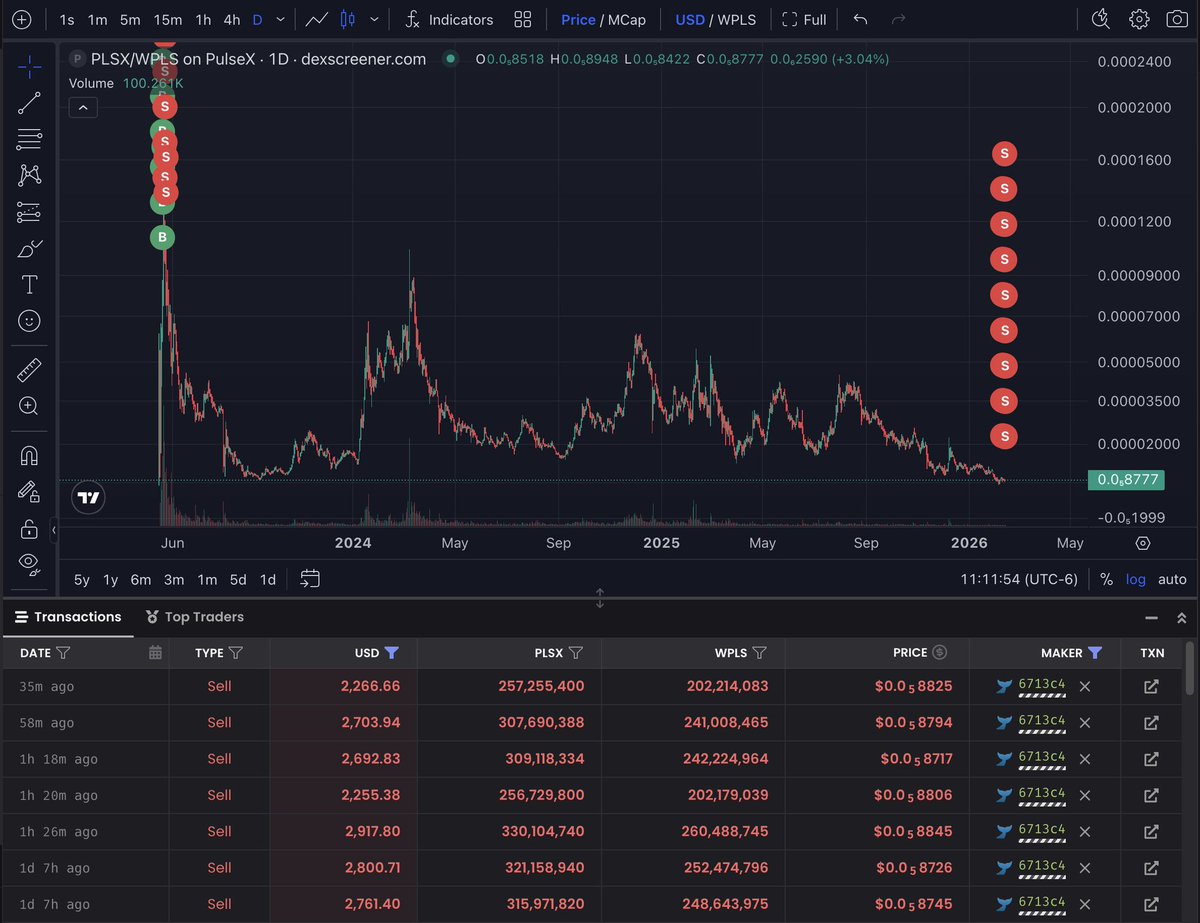Activate the zoom in tool
The image size is (1200, 923).
(29, 406)
